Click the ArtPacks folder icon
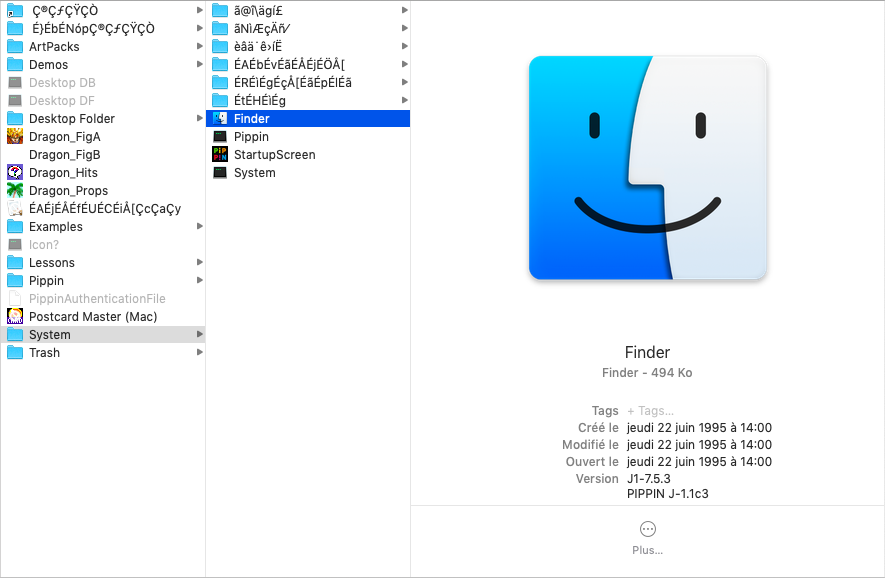Viewport: 885px width, 578px height. 15,47
